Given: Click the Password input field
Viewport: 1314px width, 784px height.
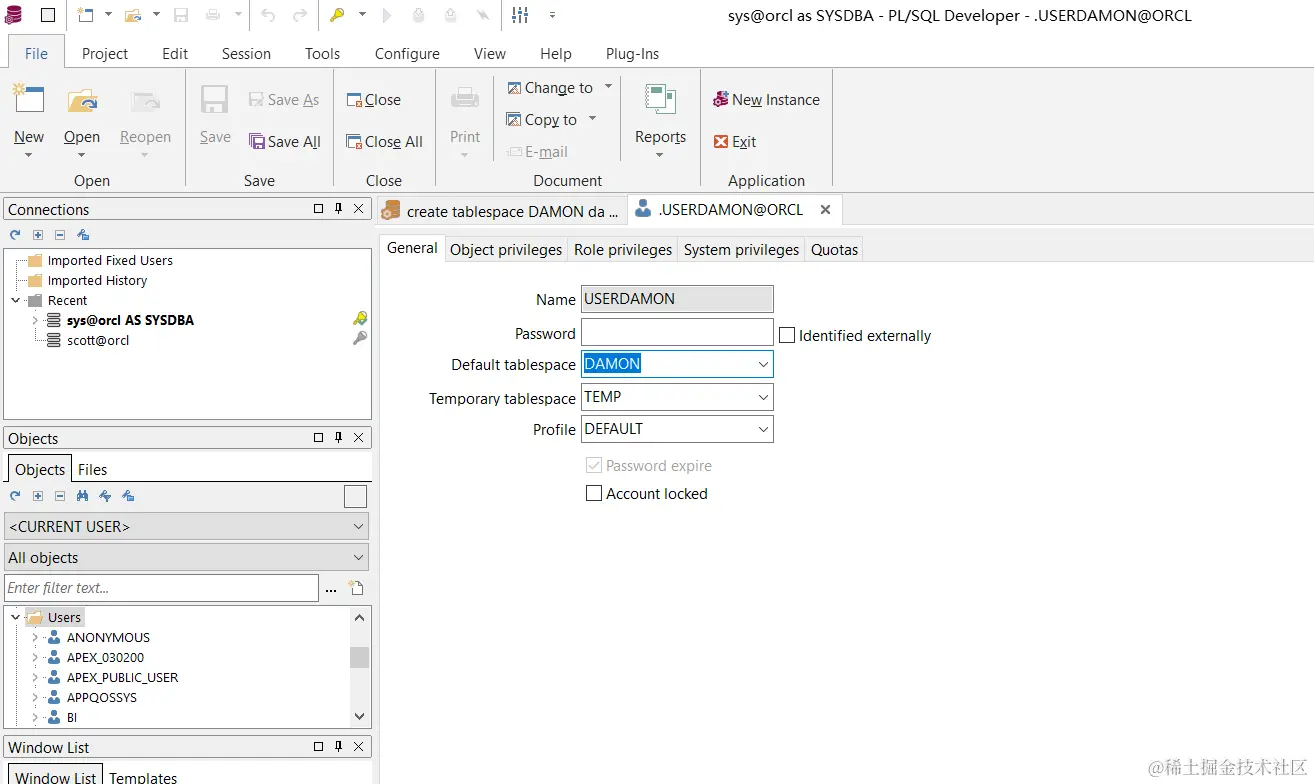Looking at the screenshot, I should 677,332.
